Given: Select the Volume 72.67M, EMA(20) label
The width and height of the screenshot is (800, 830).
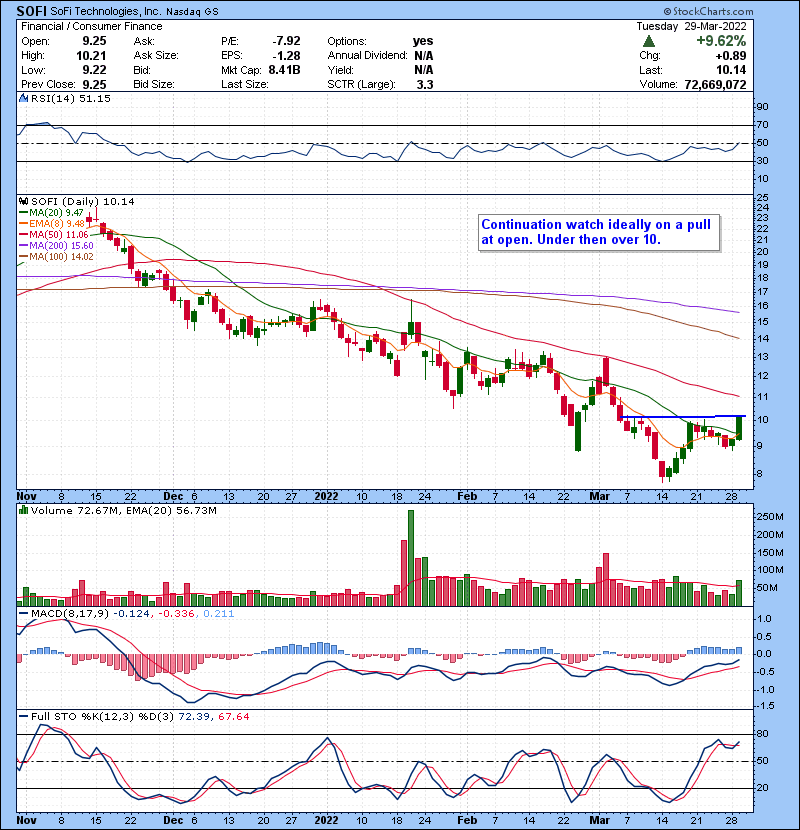Looking at the screenshot, I should tap(123, 511).
